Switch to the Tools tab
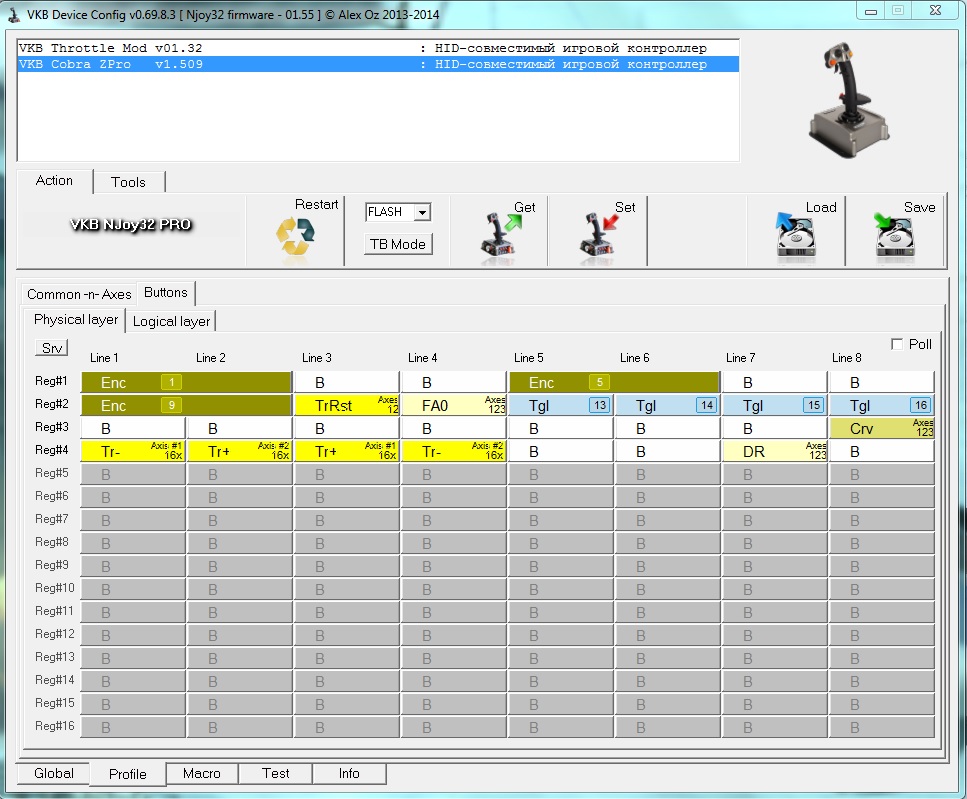 coord(128,182)
